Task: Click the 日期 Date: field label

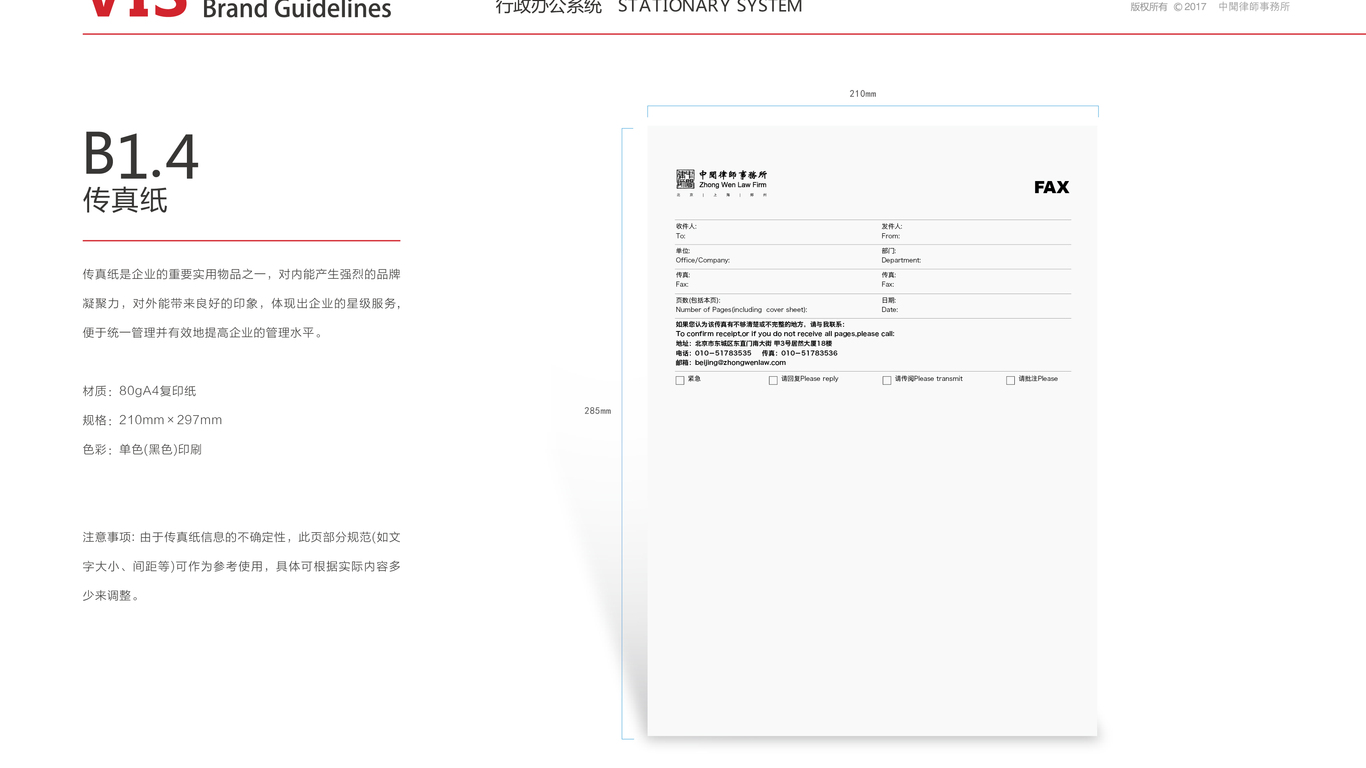Action: 890,305
